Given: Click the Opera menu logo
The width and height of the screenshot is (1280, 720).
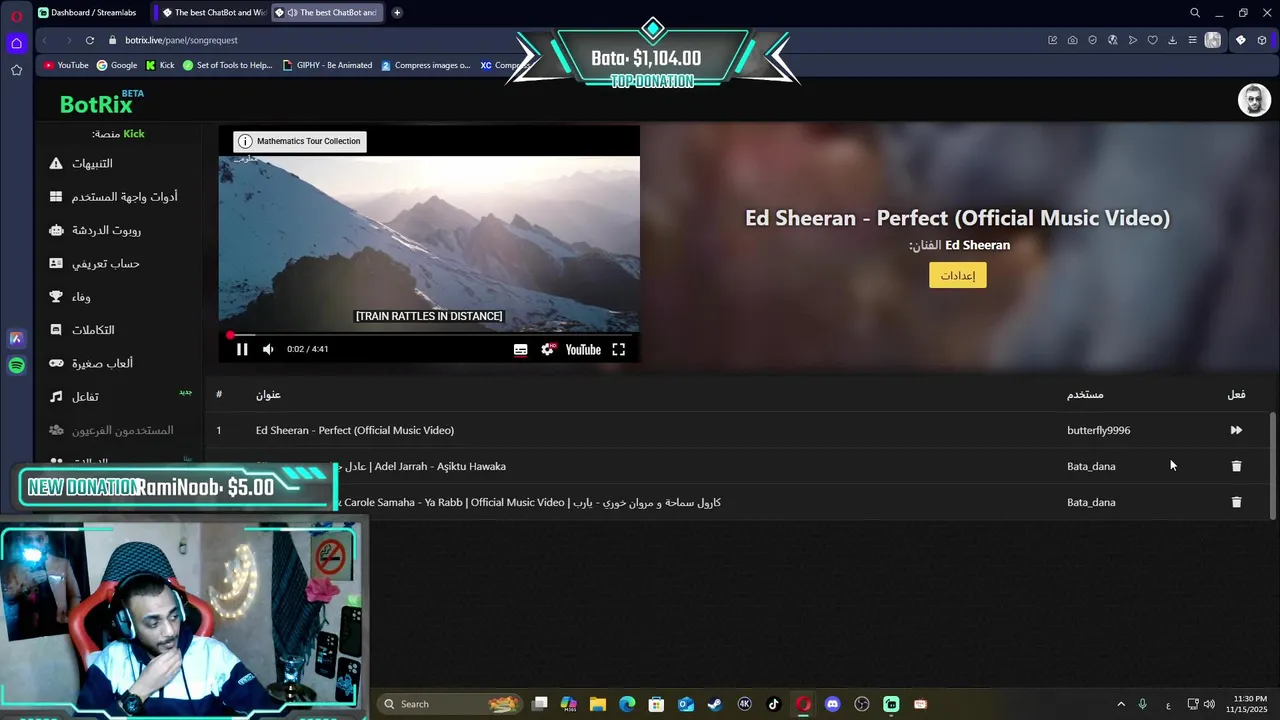Looking at the screenshot, I should click(16, 15).
